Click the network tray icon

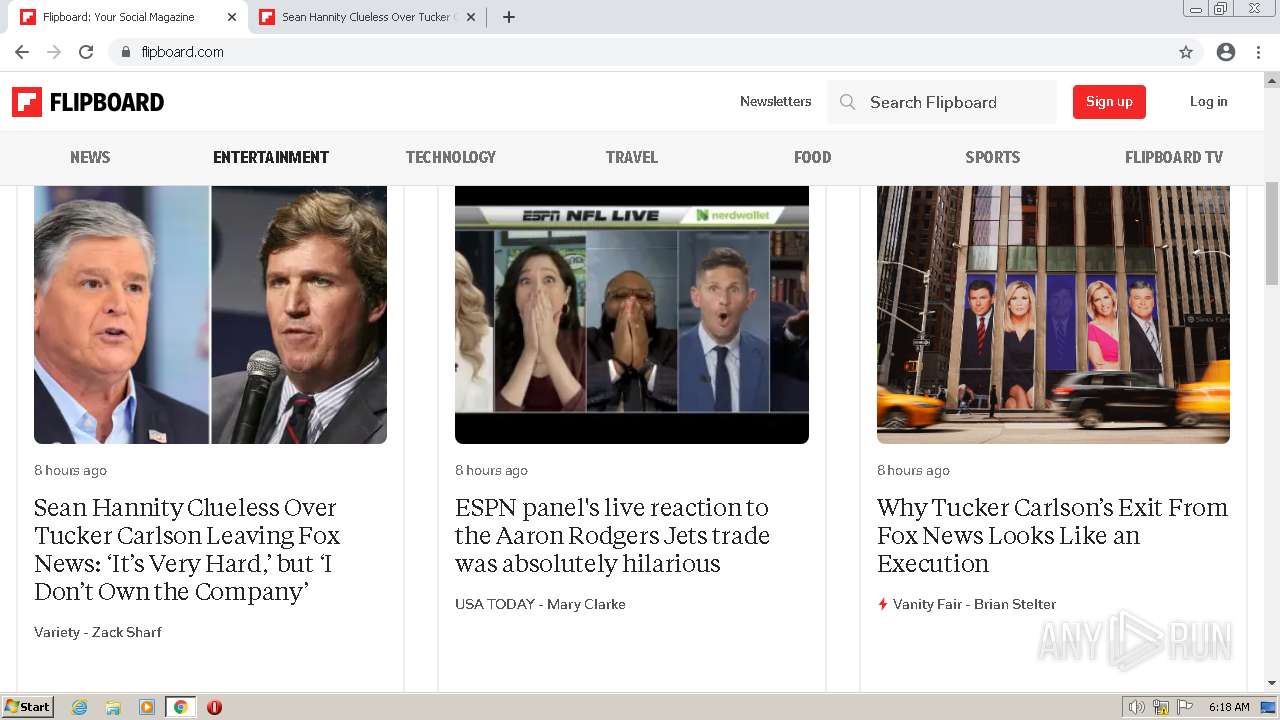click(1161, 707)
